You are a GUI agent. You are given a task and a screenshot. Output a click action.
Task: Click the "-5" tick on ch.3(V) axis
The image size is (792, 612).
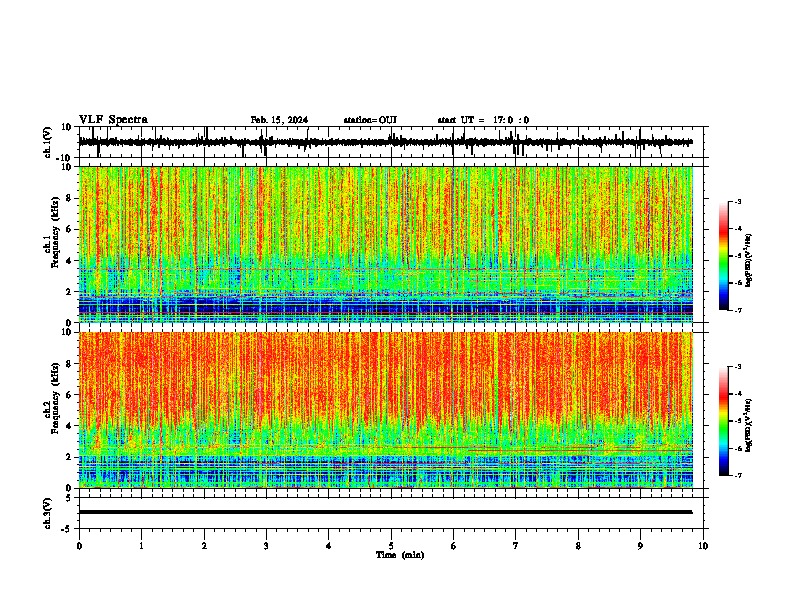pyautogui.click(x=67, y=529)
